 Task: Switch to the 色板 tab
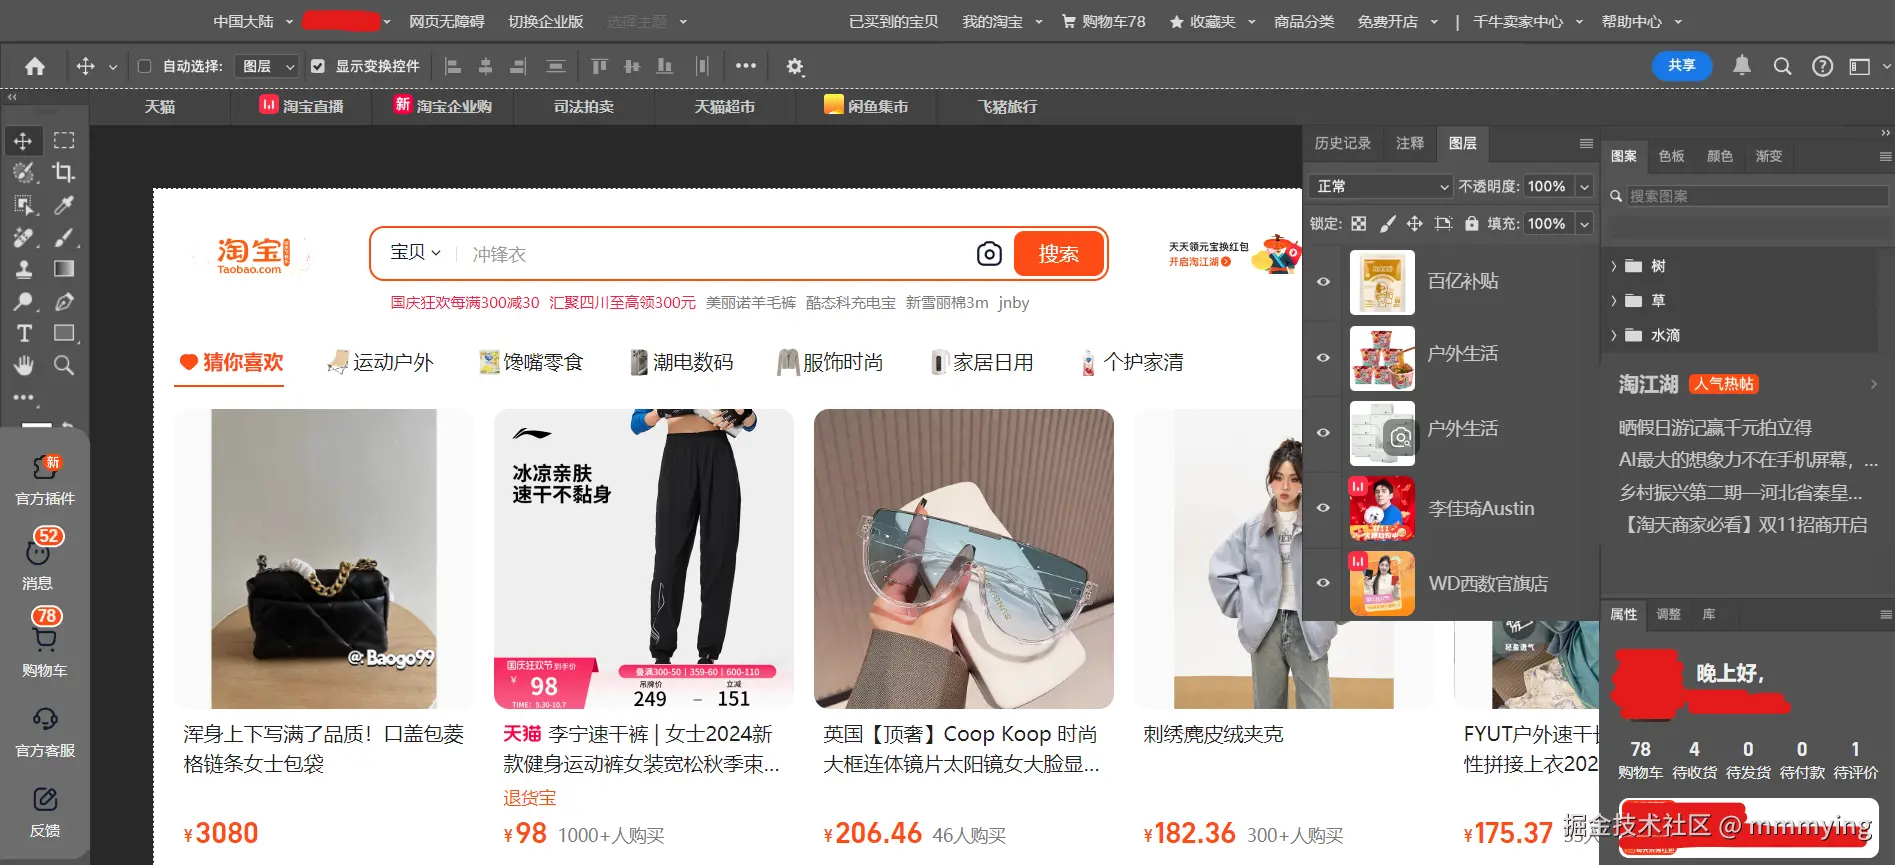(x=1671, y=156)
